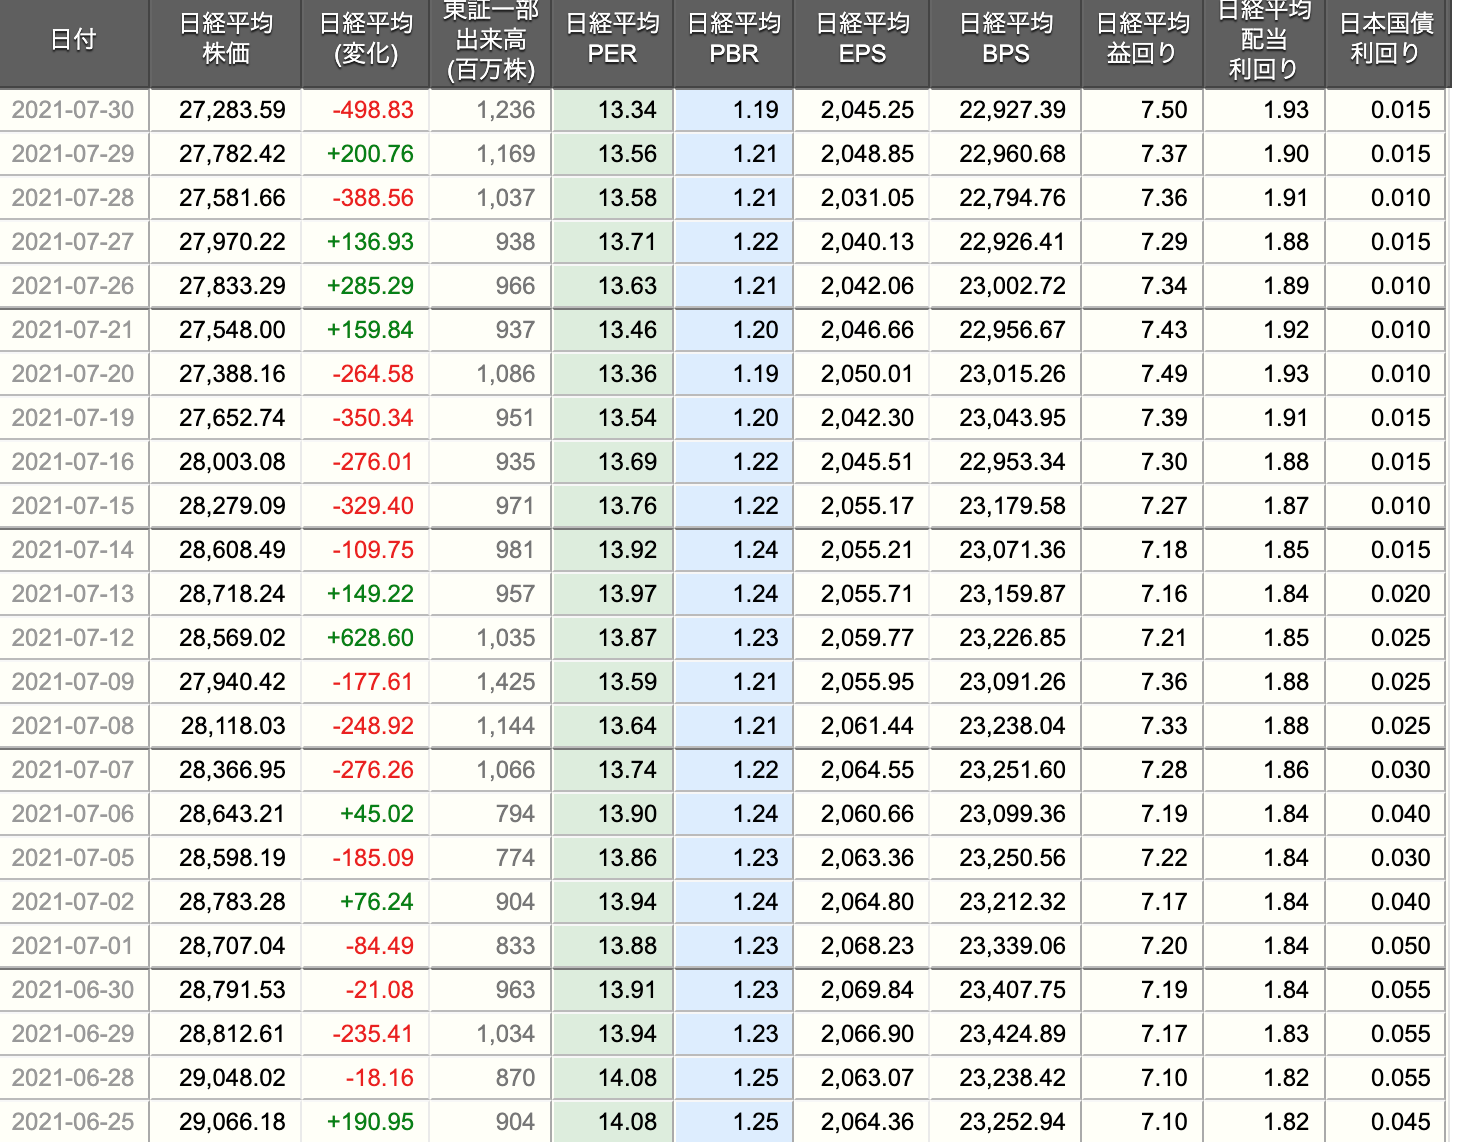Viewport: 1462px width, 1142px height.
Task: Click the +628.60 change value
Action: [x=370, y=638]
